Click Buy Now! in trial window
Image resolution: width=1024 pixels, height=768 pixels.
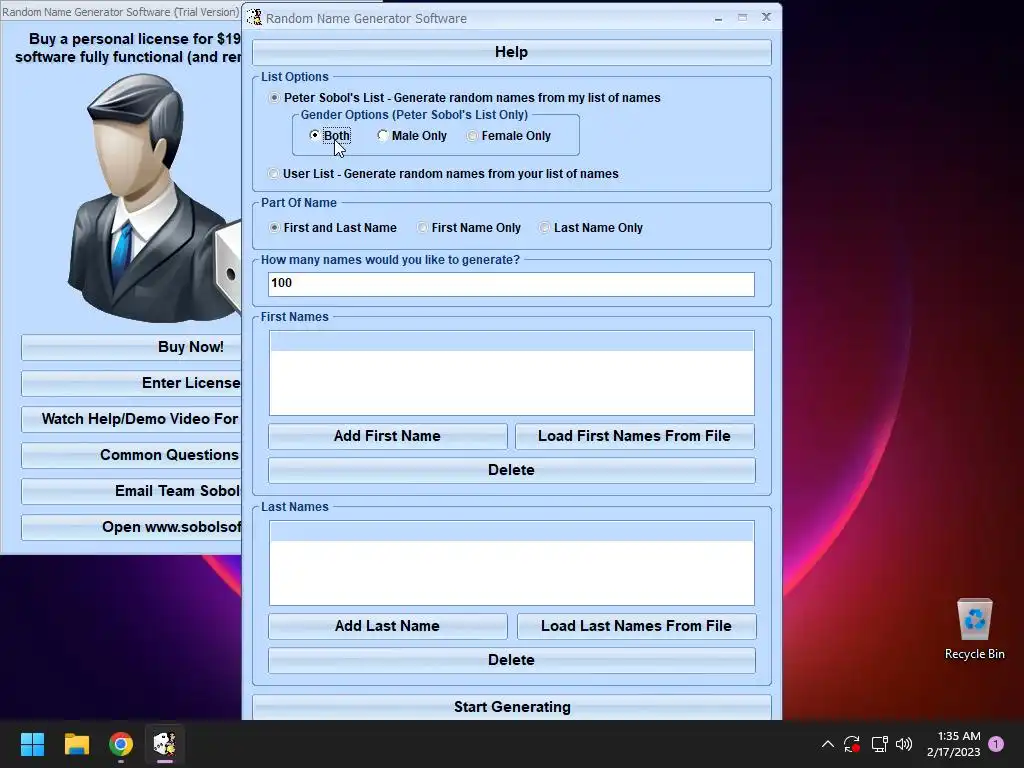(x=131, y=347)
